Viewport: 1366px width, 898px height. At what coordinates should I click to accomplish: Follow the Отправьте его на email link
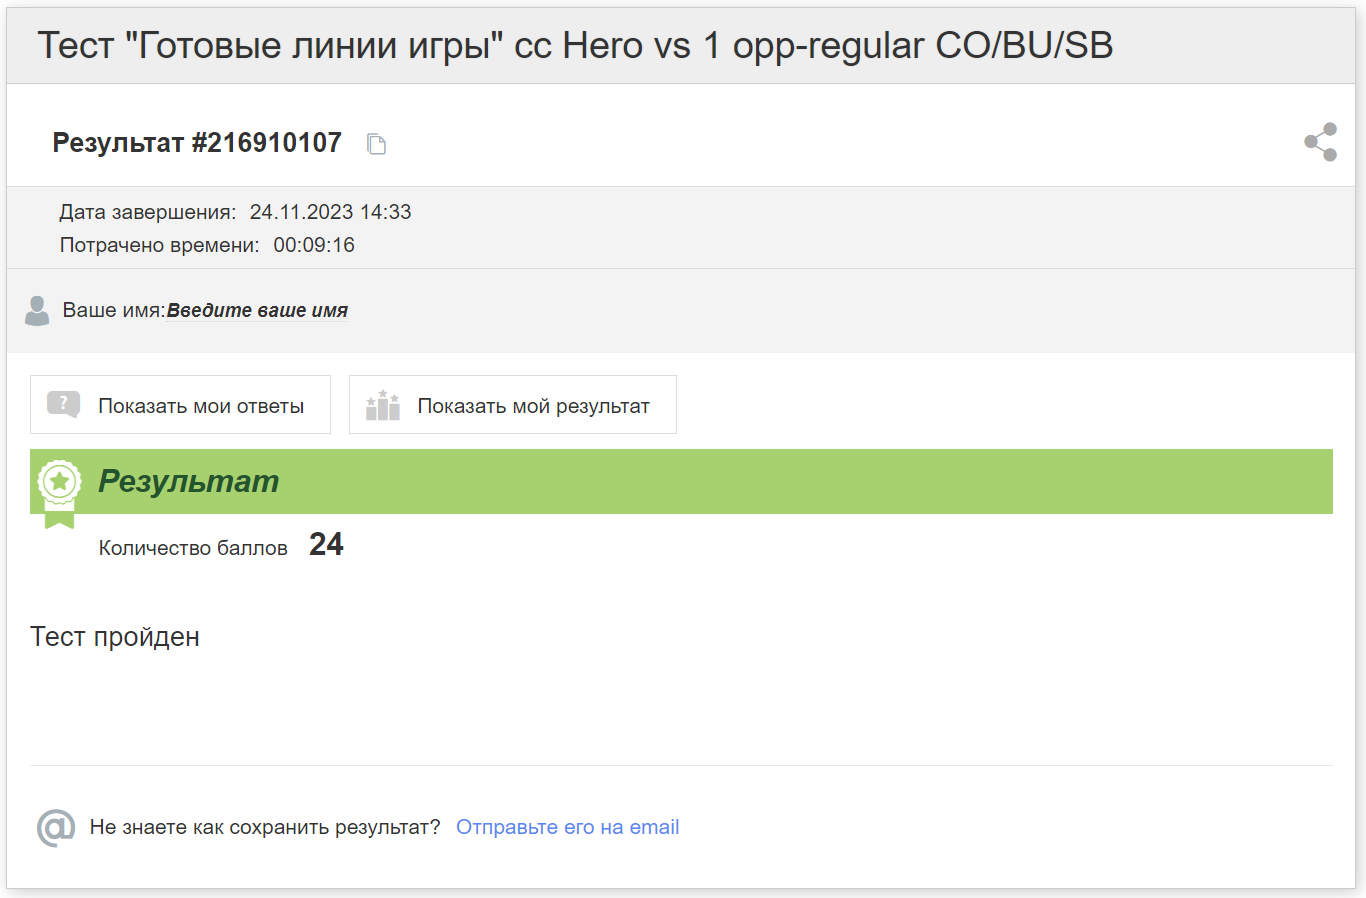point(567,827)
